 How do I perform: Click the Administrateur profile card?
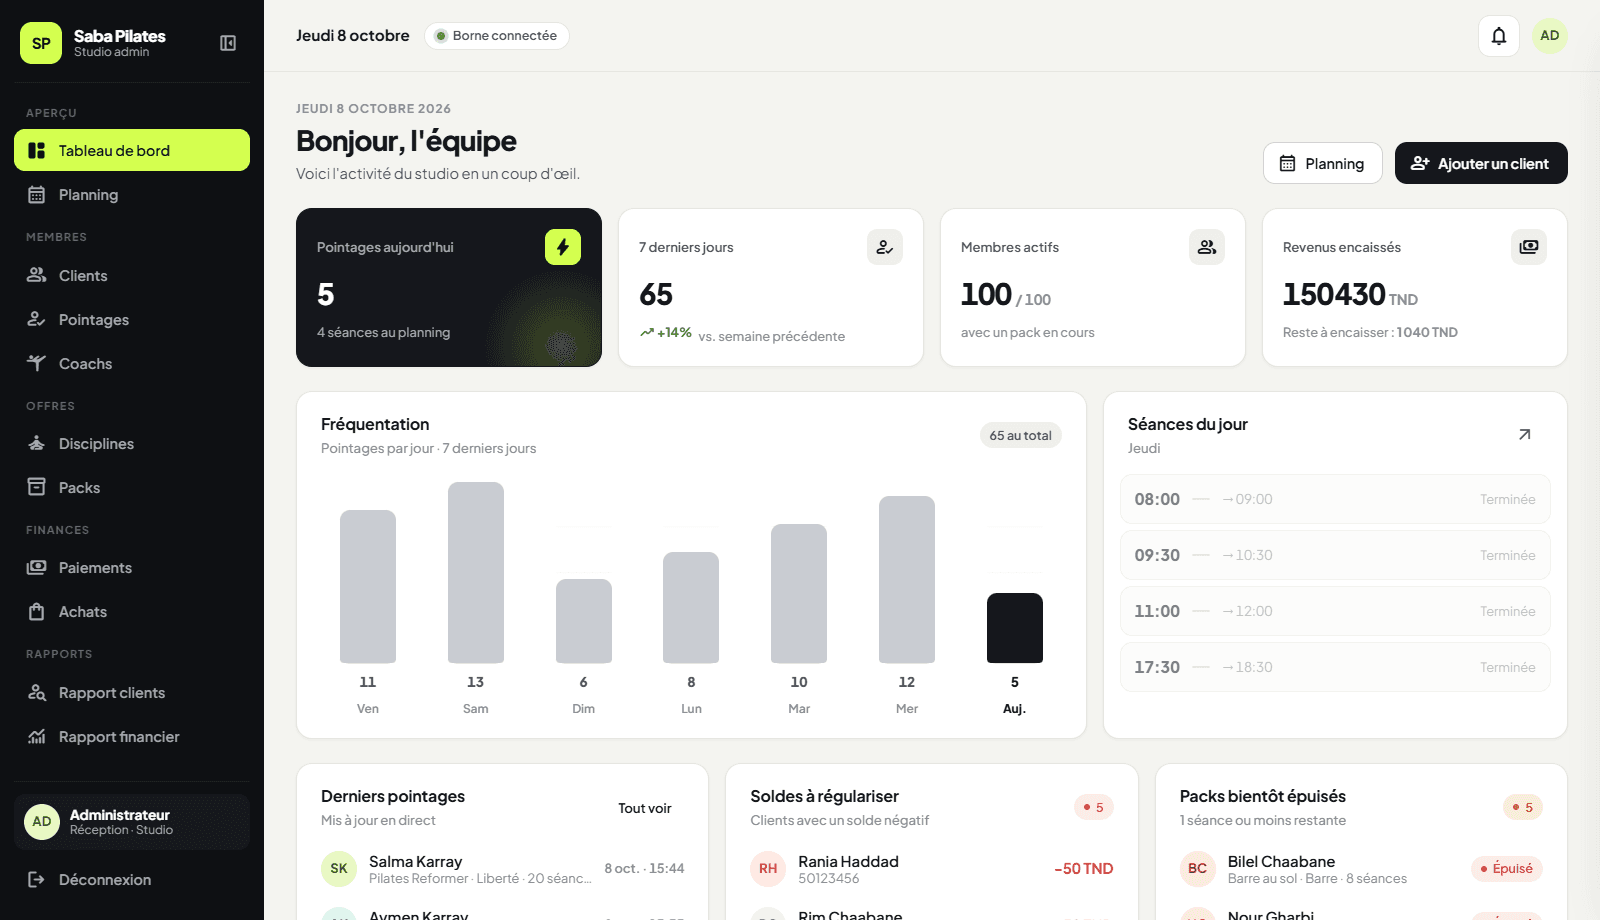point(132,822)
